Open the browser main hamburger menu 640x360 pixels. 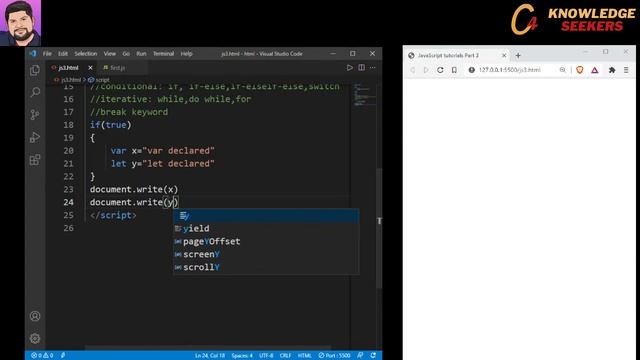click(x=626, y=70)
